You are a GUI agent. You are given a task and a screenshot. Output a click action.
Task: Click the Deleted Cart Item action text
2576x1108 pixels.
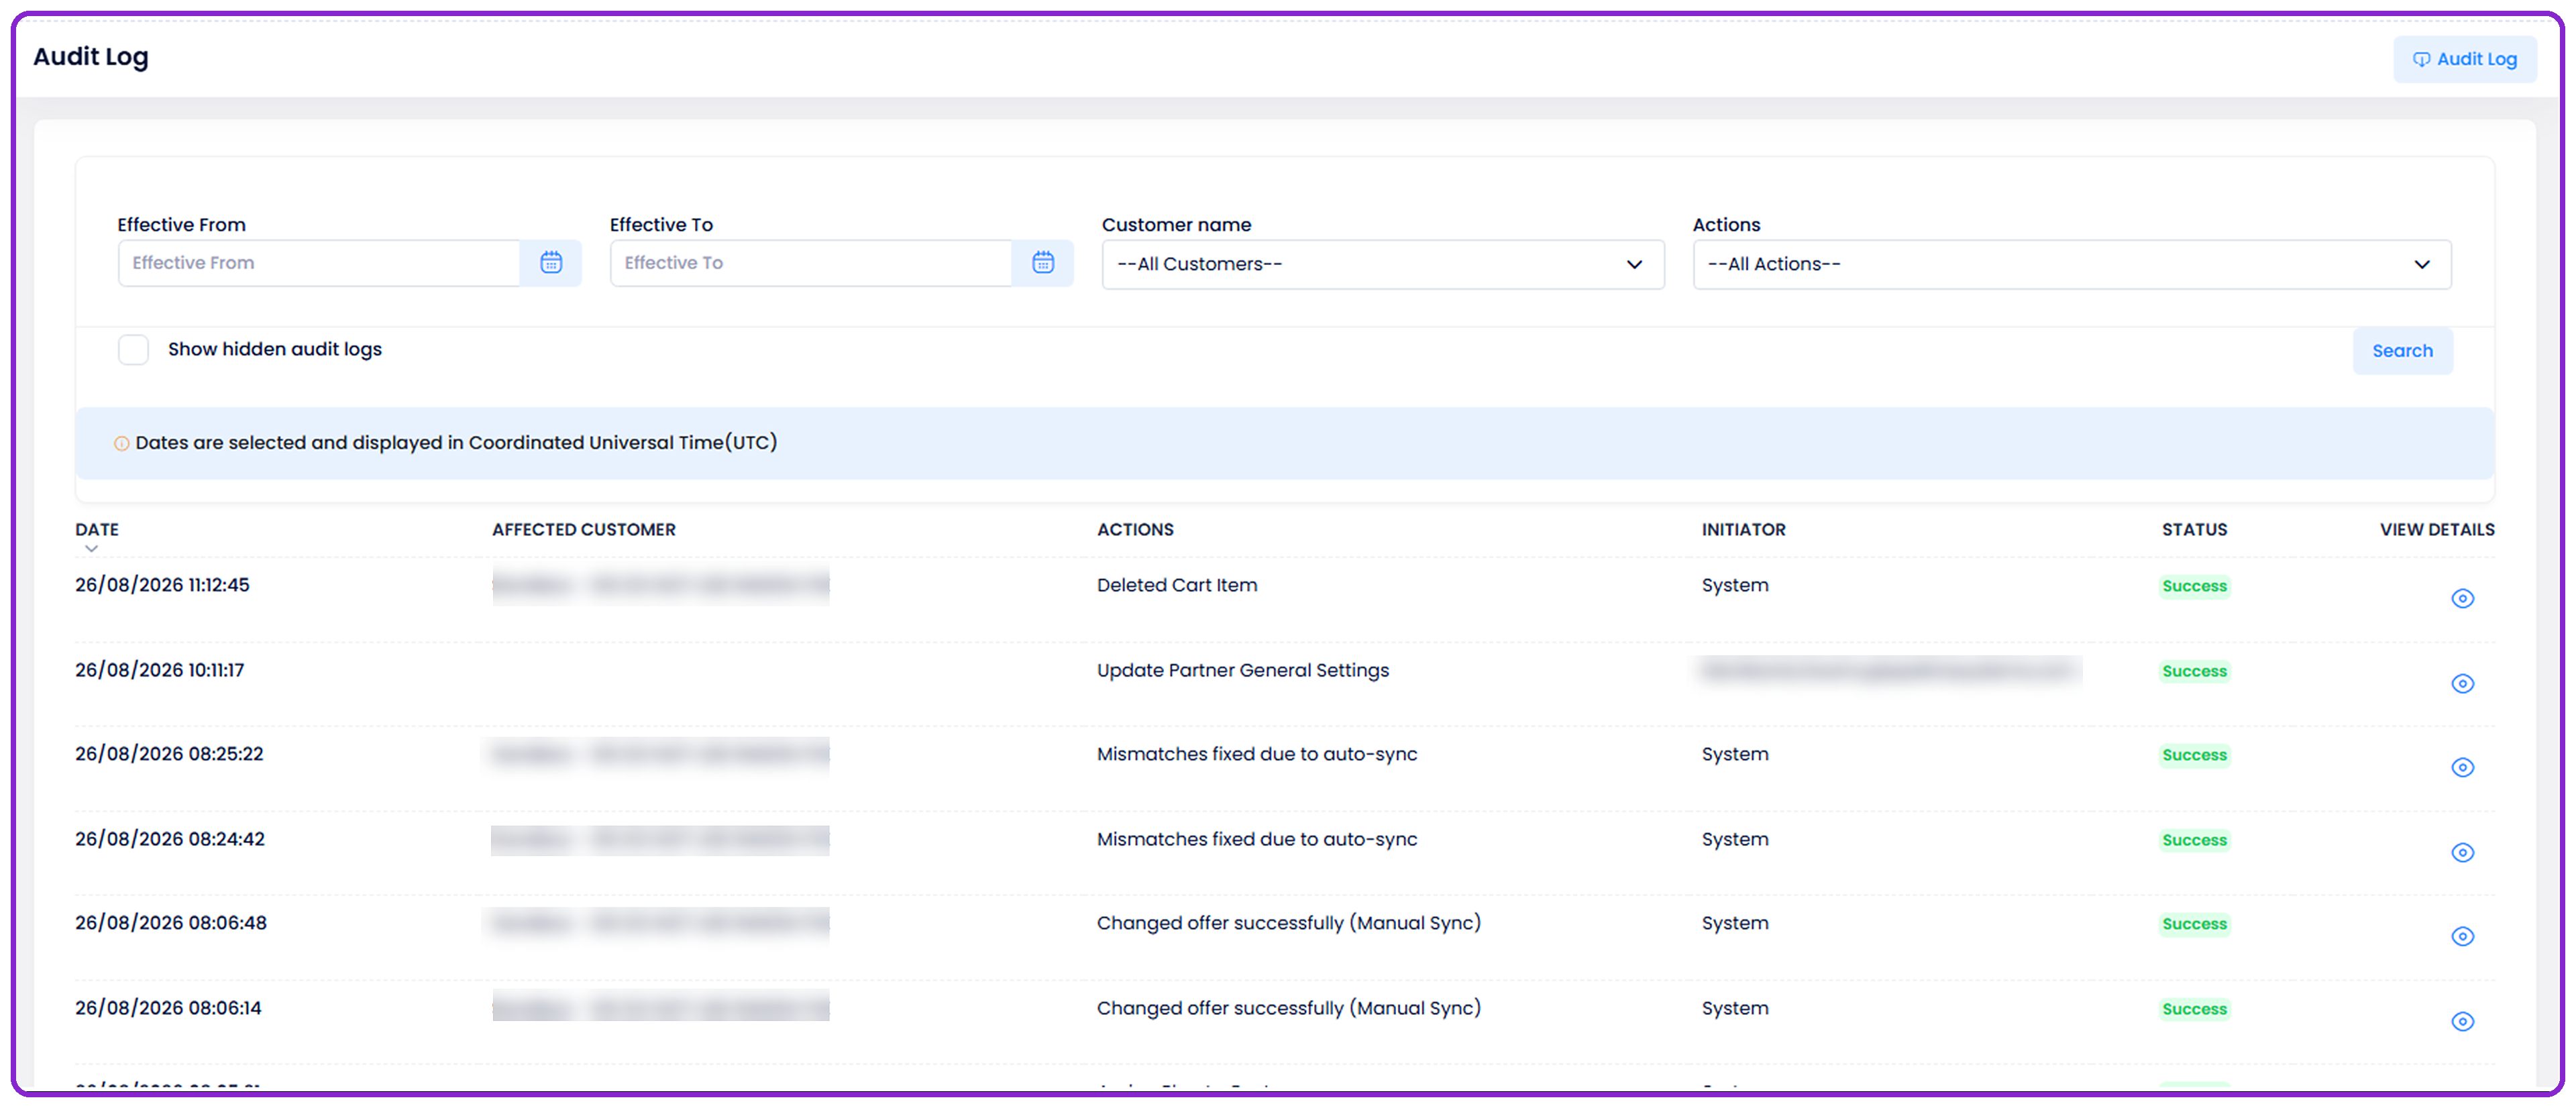(1177, 585)
